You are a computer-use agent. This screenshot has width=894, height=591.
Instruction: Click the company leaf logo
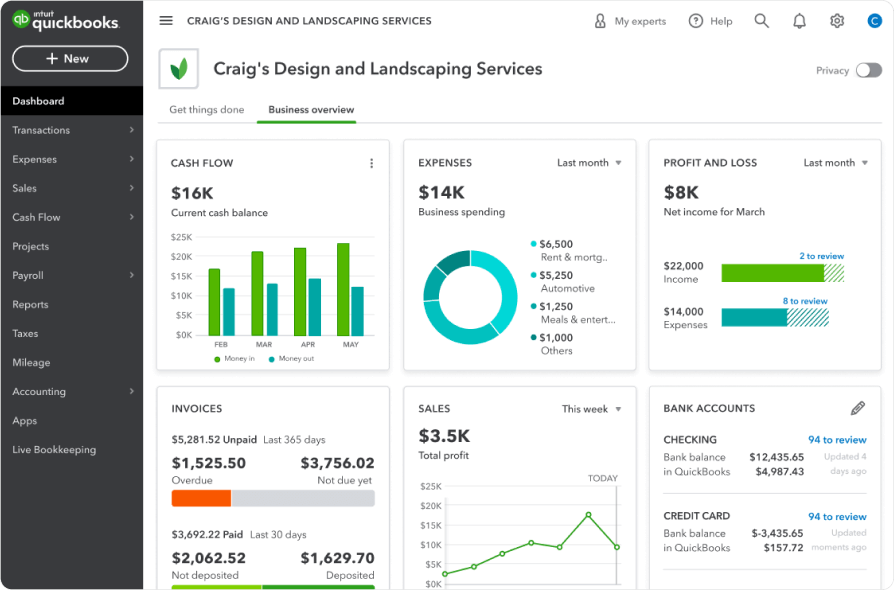tap(179, 69)
